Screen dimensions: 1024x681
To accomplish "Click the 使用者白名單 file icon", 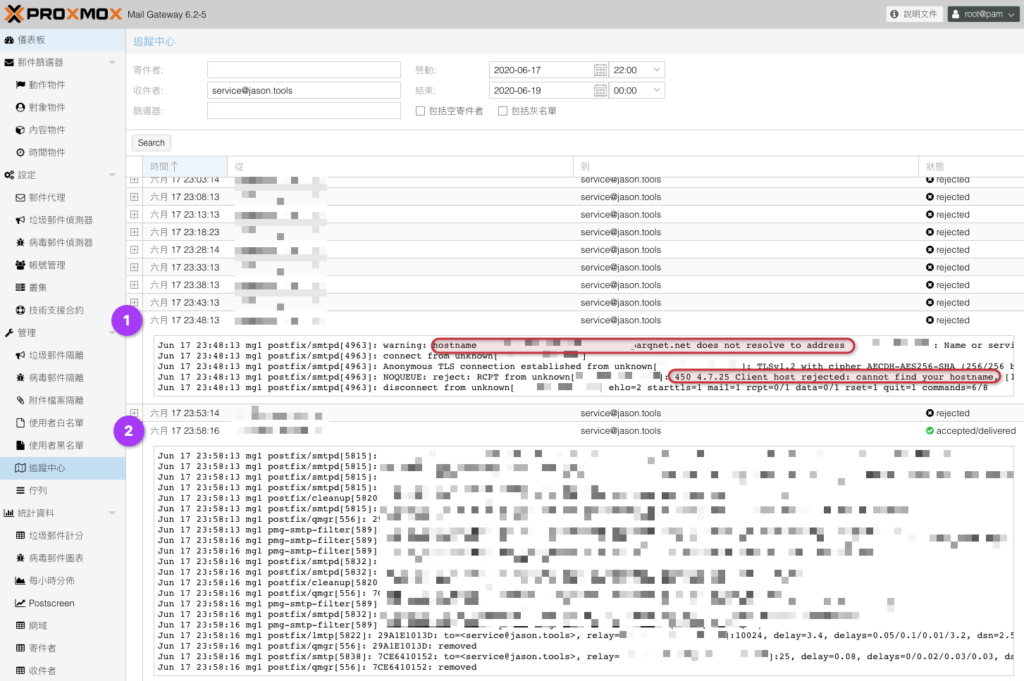I will pyautogui.click(x=20, y=422).
